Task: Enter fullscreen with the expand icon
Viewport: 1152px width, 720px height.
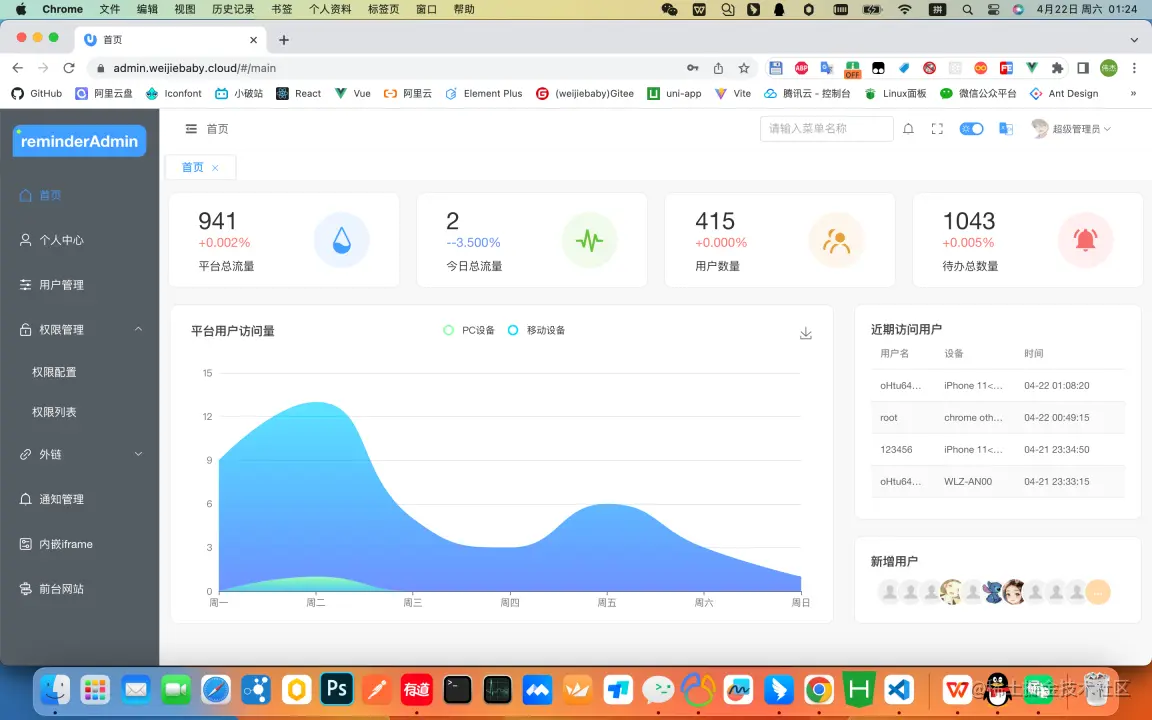Action: point(937,129)
